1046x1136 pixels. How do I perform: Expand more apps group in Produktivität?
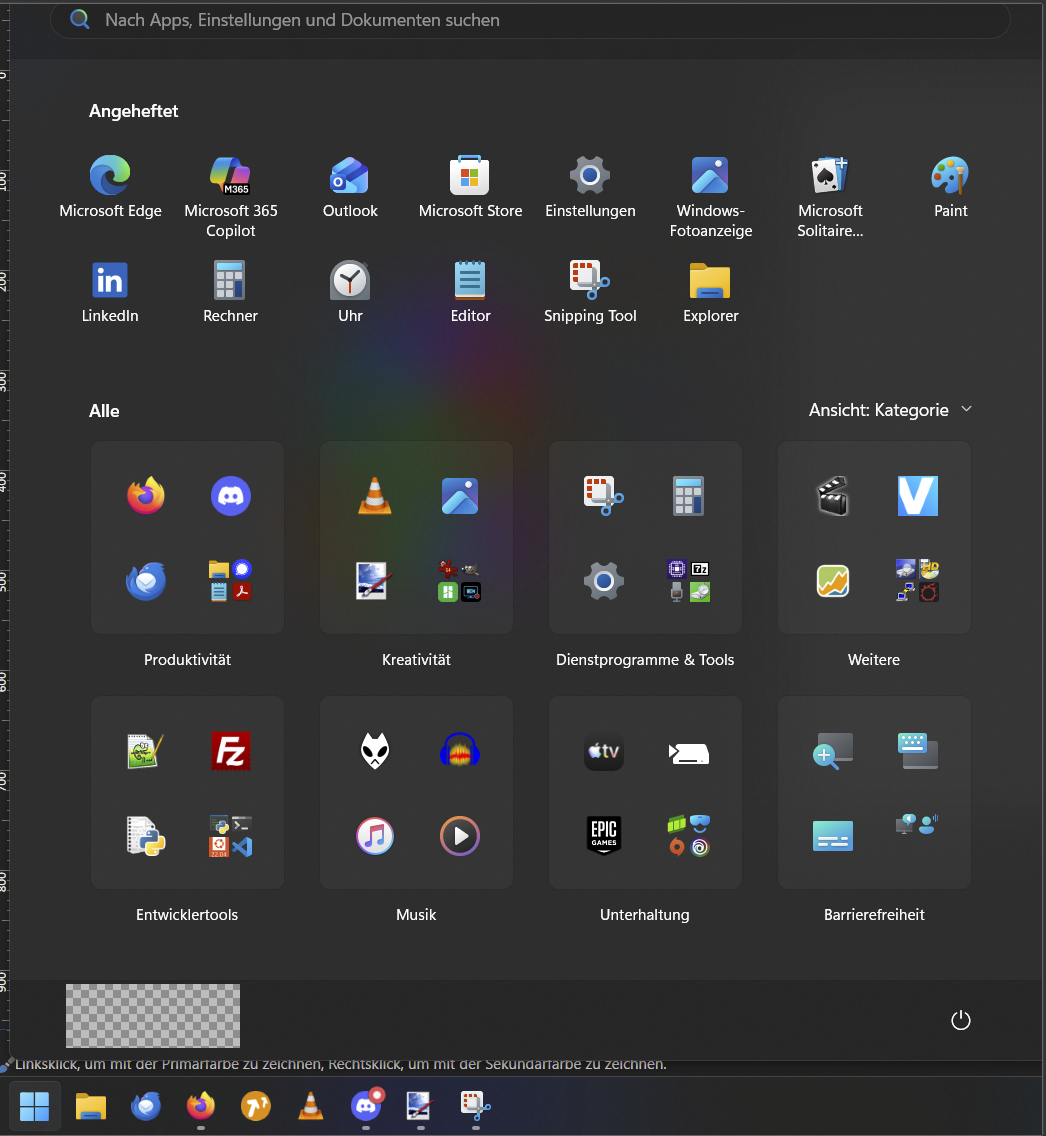click(x=230, y=581)
